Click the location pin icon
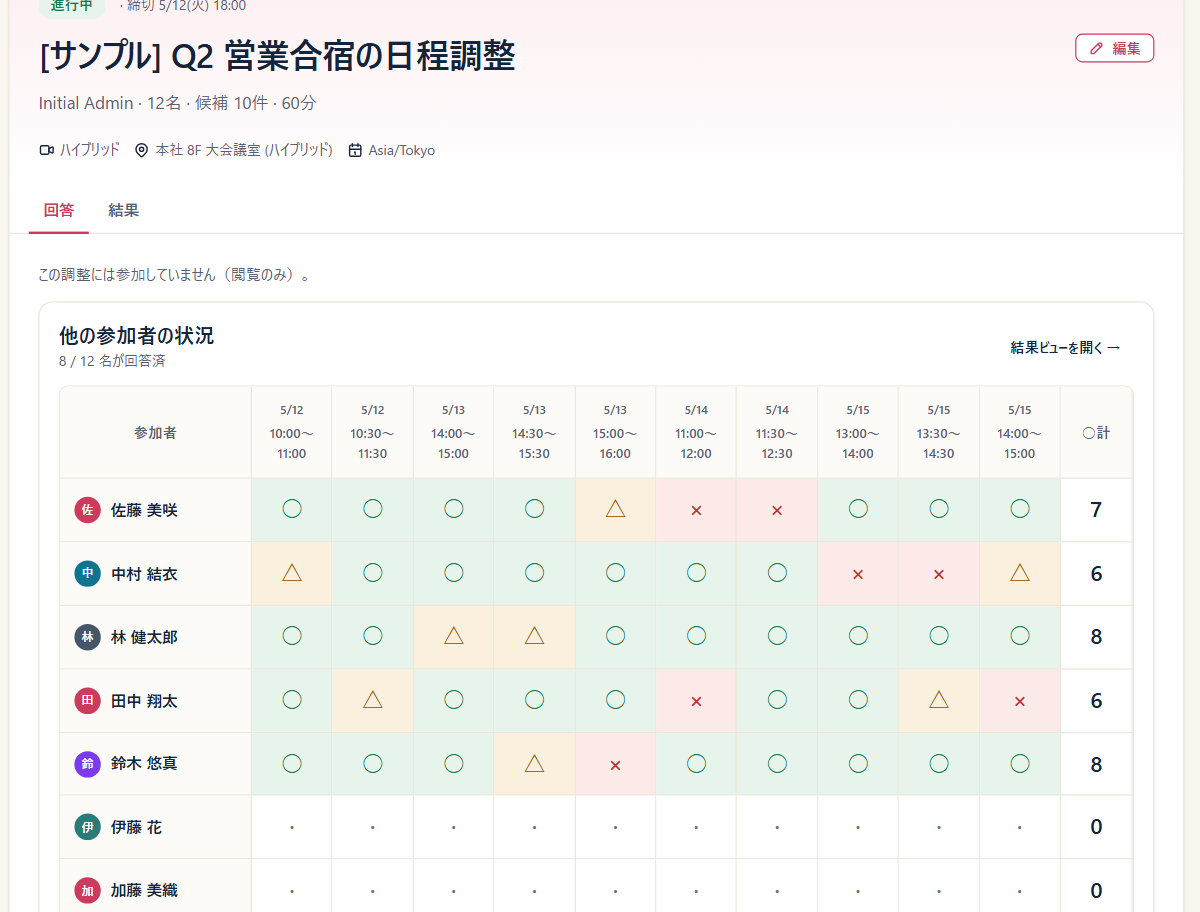The height and width of the screenshot is (912, 1200). point(142,150)
